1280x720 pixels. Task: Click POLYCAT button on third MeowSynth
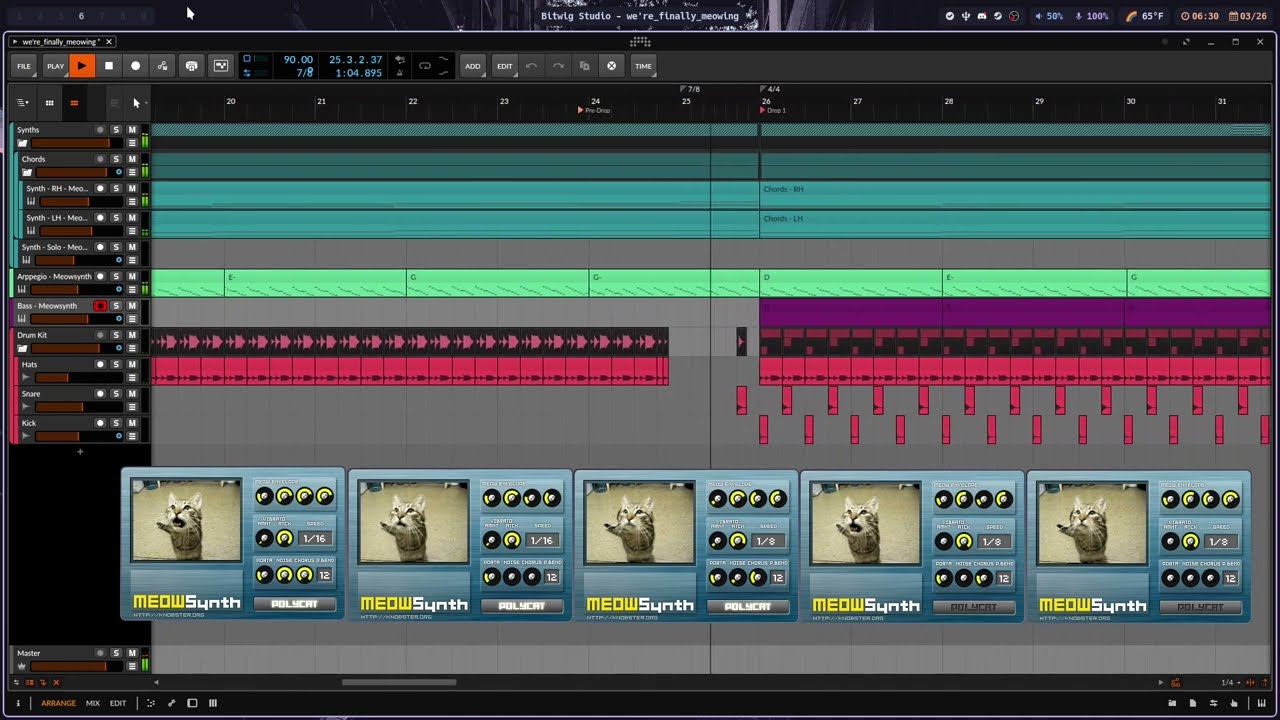point(748,606)
